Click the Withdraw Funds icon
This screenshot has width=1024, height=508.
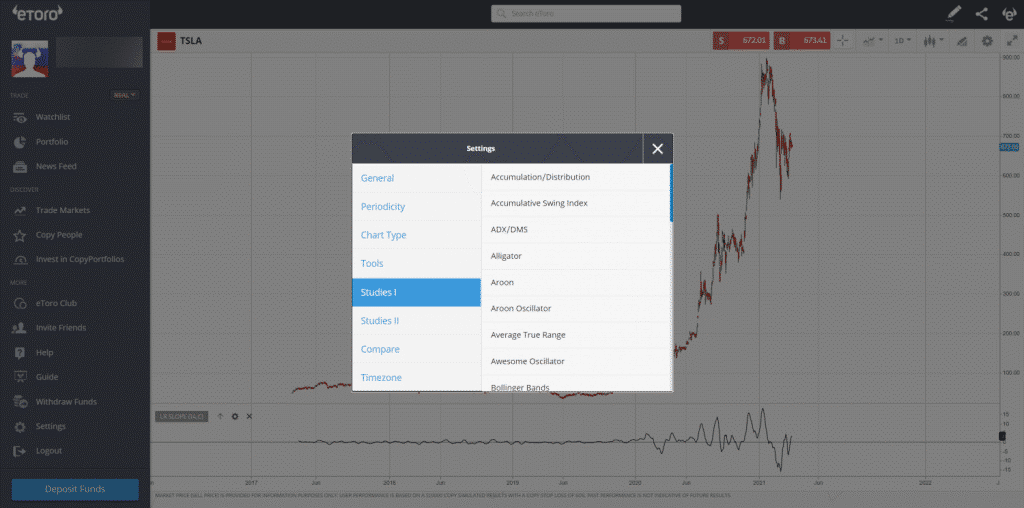(x=20, y=402)
